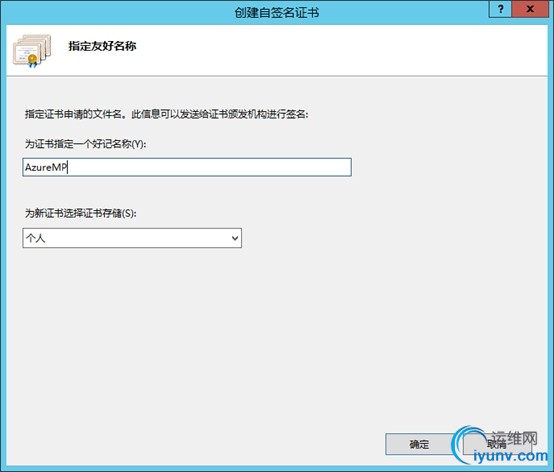
Task: Open the certificate store dropdown showing 个人
Action: pyautogui.click(x=132, y=238)
